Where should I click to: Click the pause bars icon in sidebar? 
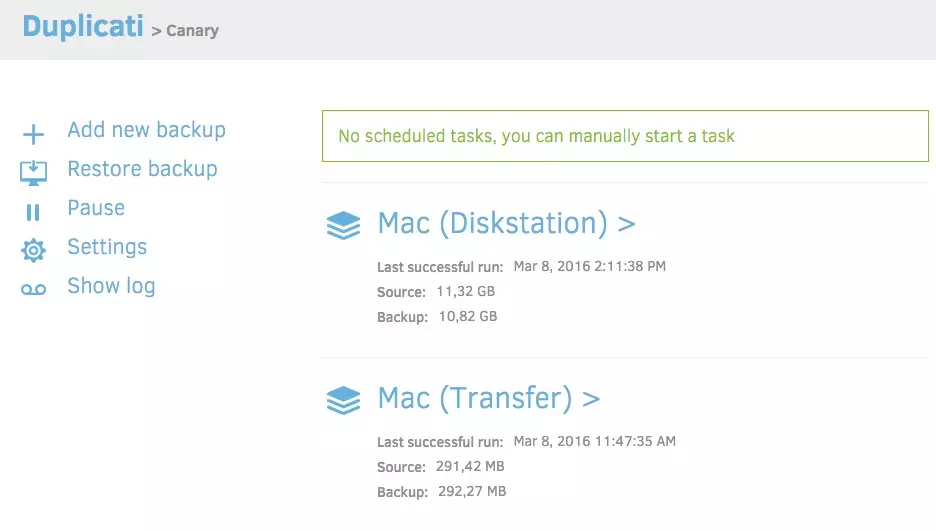point(33,211)
